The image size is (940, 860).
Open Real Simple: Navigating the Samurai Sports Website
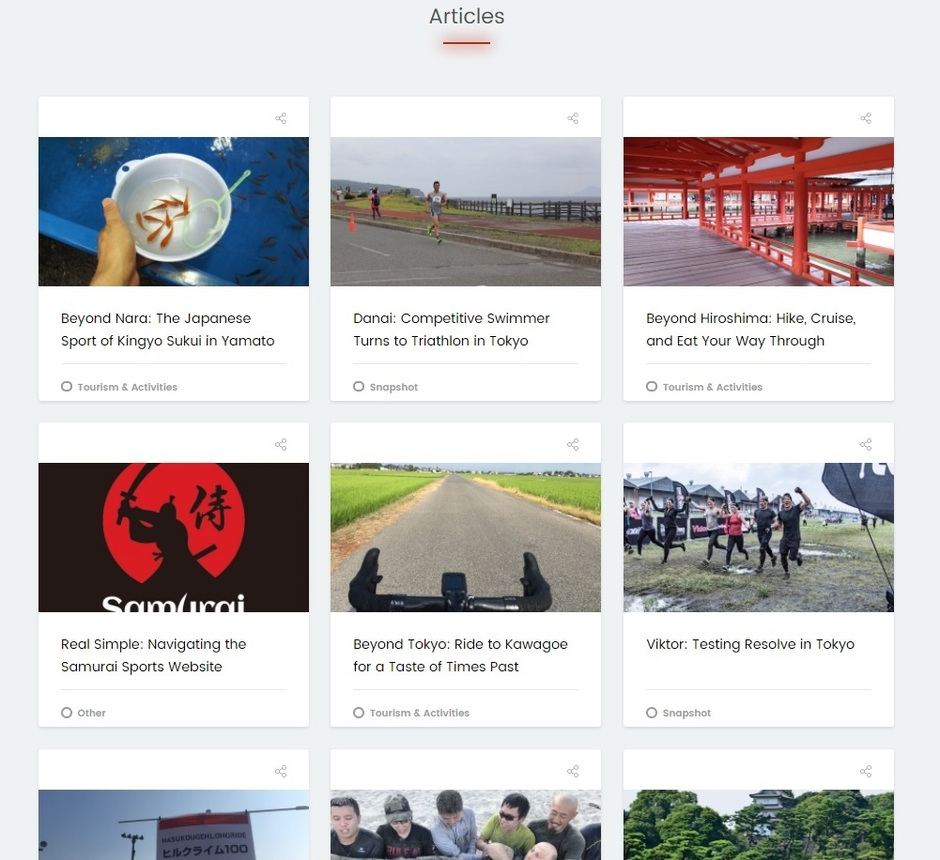pyautogui.click(x=153, y=655)
